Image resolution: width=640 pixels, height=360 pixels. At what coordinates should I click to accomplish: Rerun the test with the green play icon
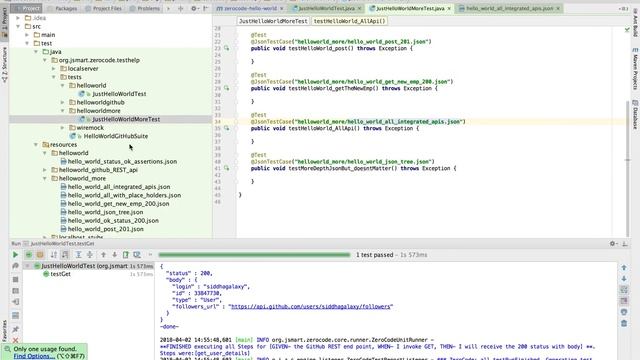(x=15, y=255)
